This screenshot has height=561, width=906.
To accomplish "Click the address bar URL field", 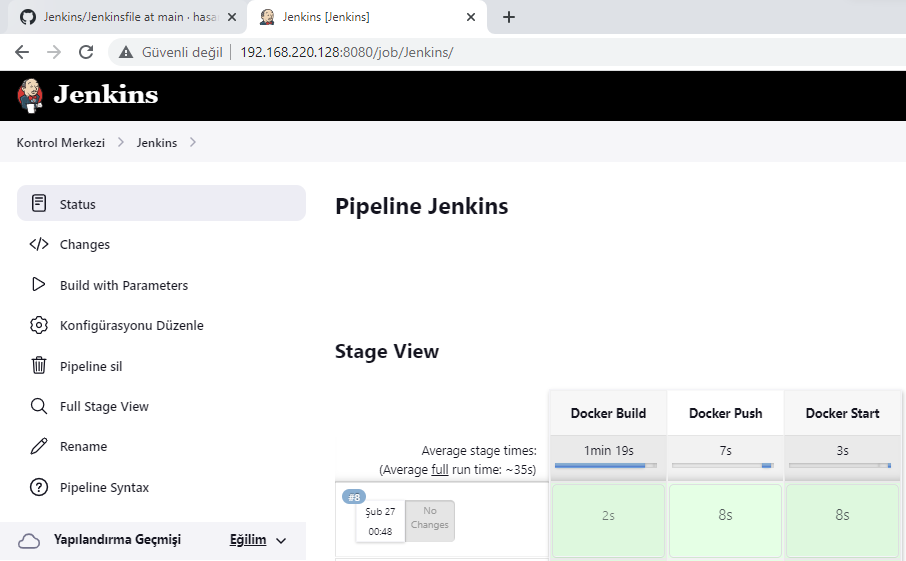I will coord(347,52).
